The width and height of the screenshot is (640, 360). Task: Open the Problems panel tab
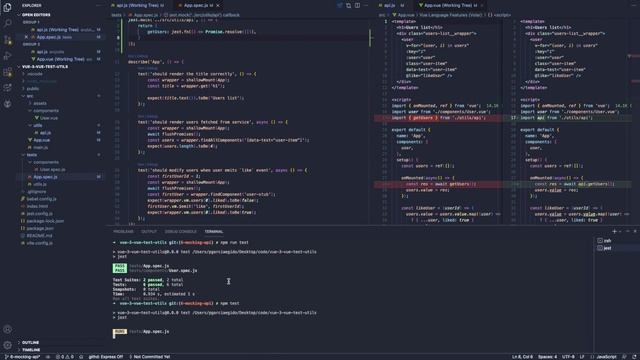[x=123, y=231]
